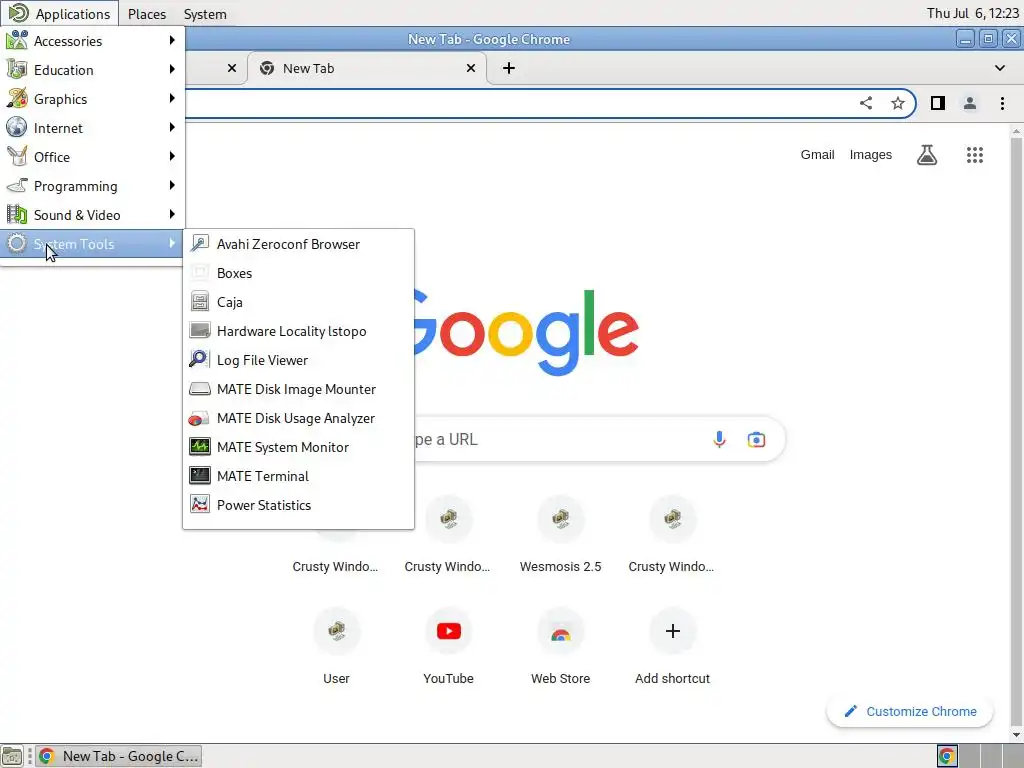
Task: Open the Wesmosis 2.5 shortcut
Action: pos(560,534)
